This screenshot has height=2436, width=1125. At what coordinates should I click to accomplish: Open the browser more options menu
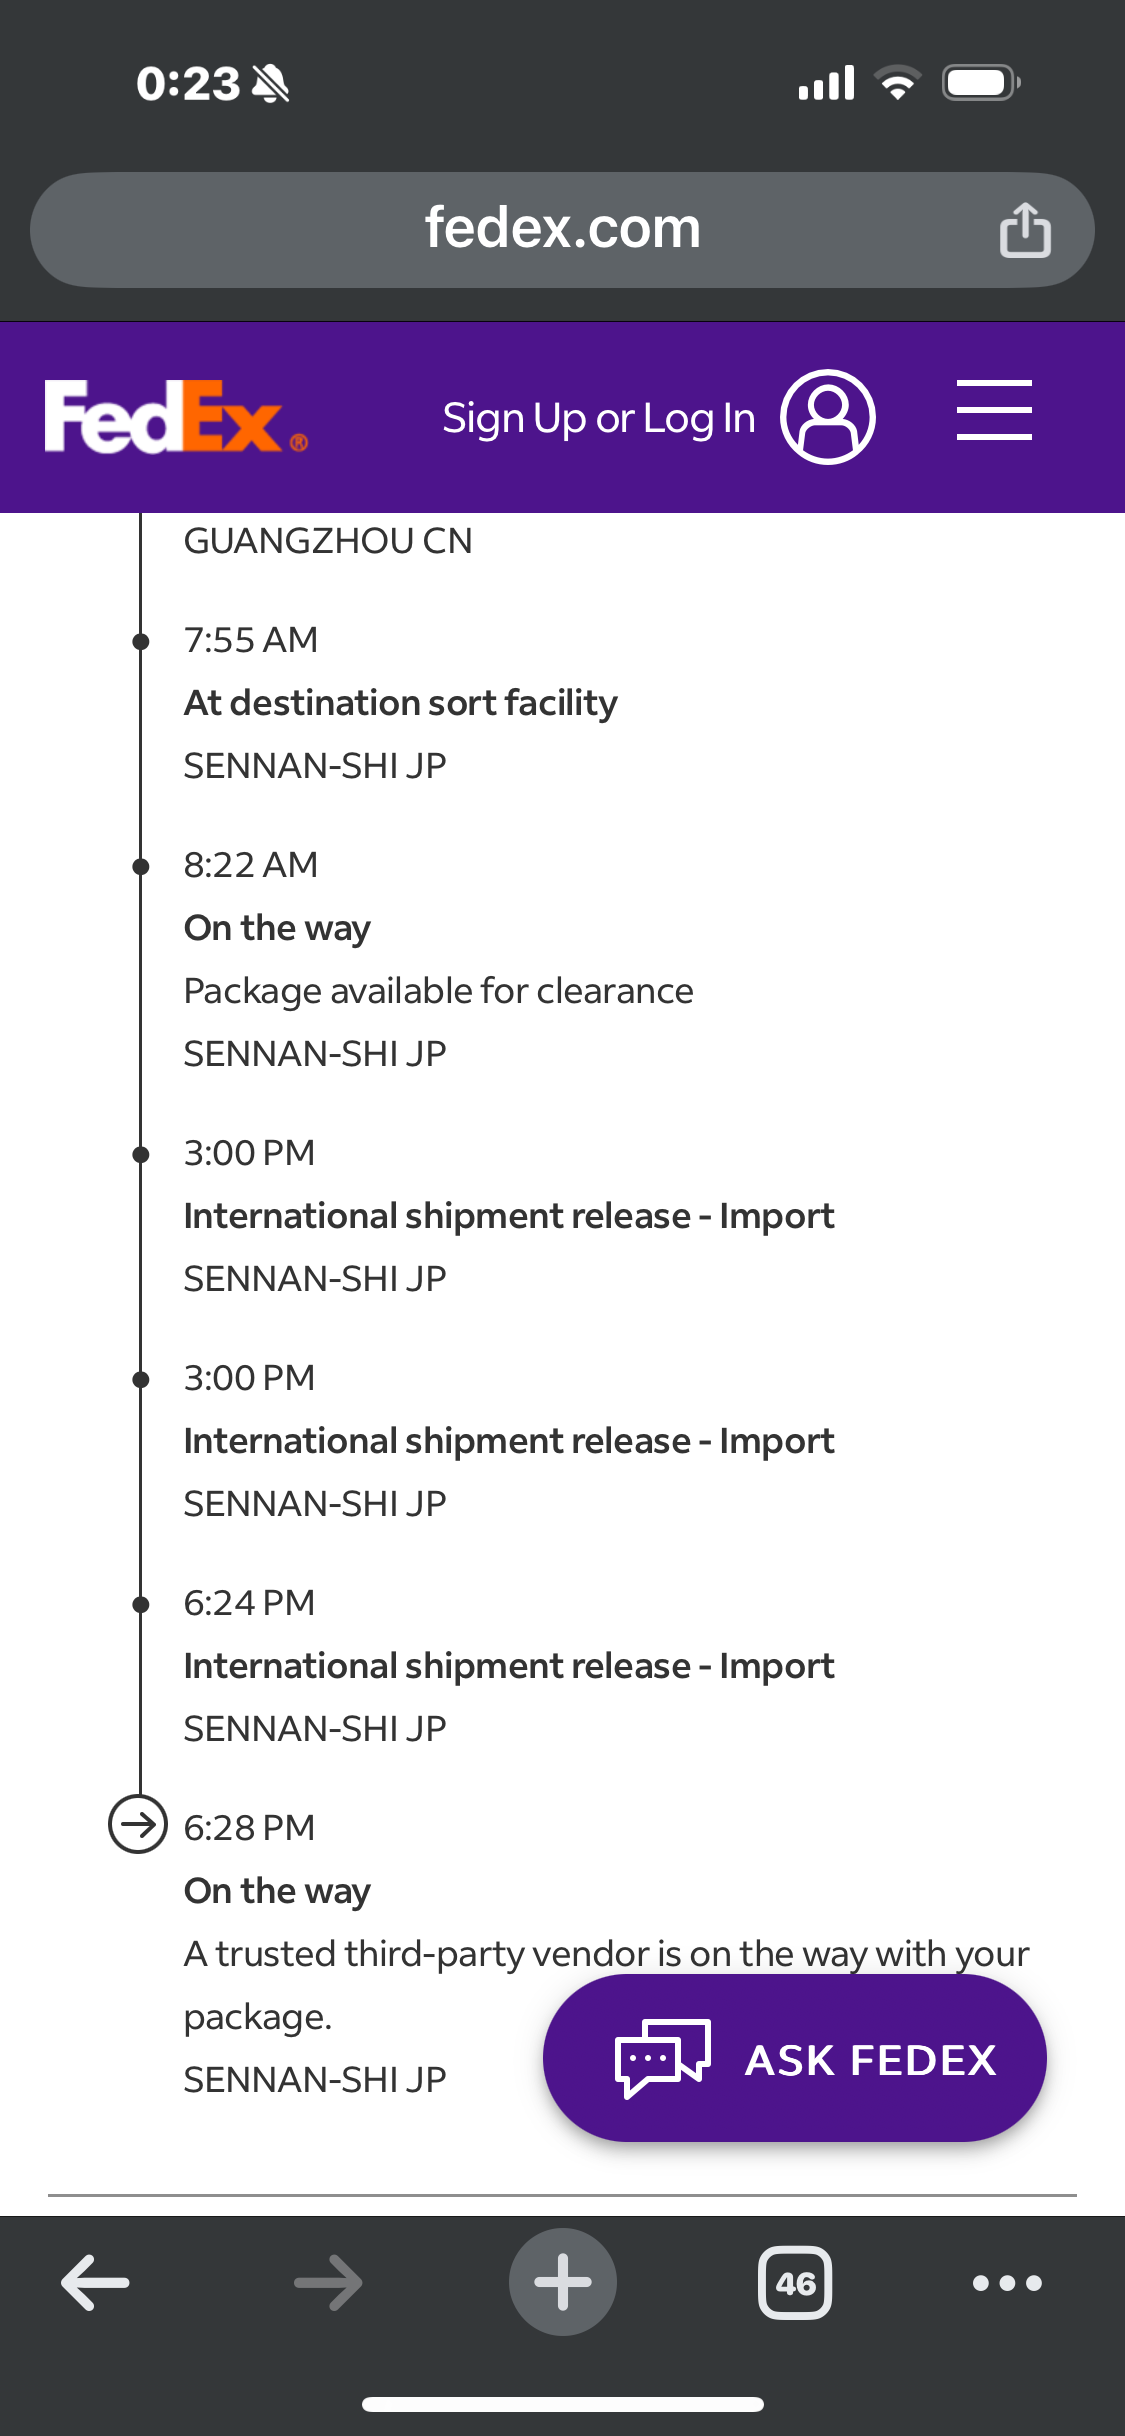[x=1007, y=2283]
